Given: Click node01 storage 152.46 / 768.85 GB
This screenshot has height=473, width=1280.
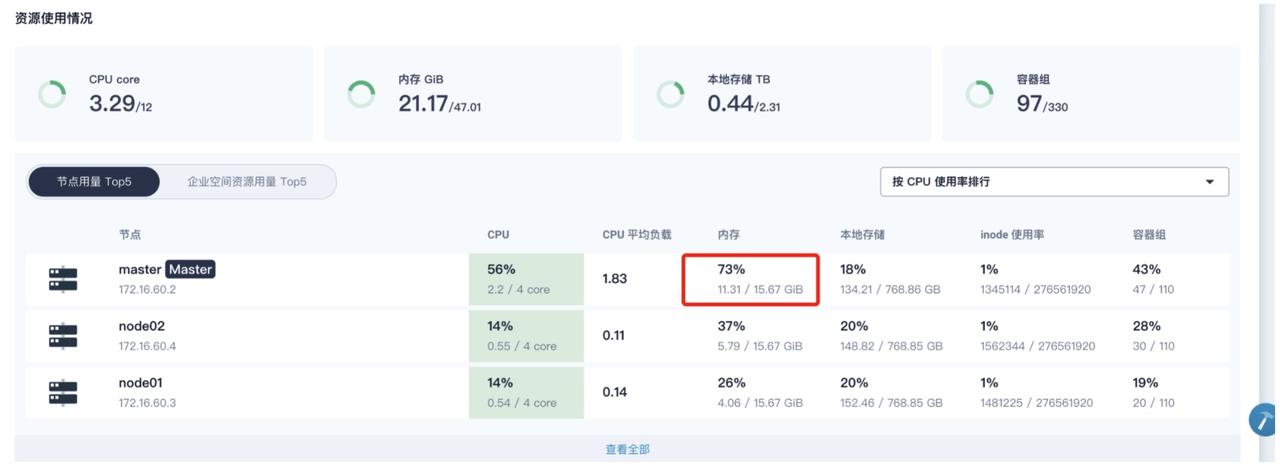Looking at the screenshot, I should [892, 403].
